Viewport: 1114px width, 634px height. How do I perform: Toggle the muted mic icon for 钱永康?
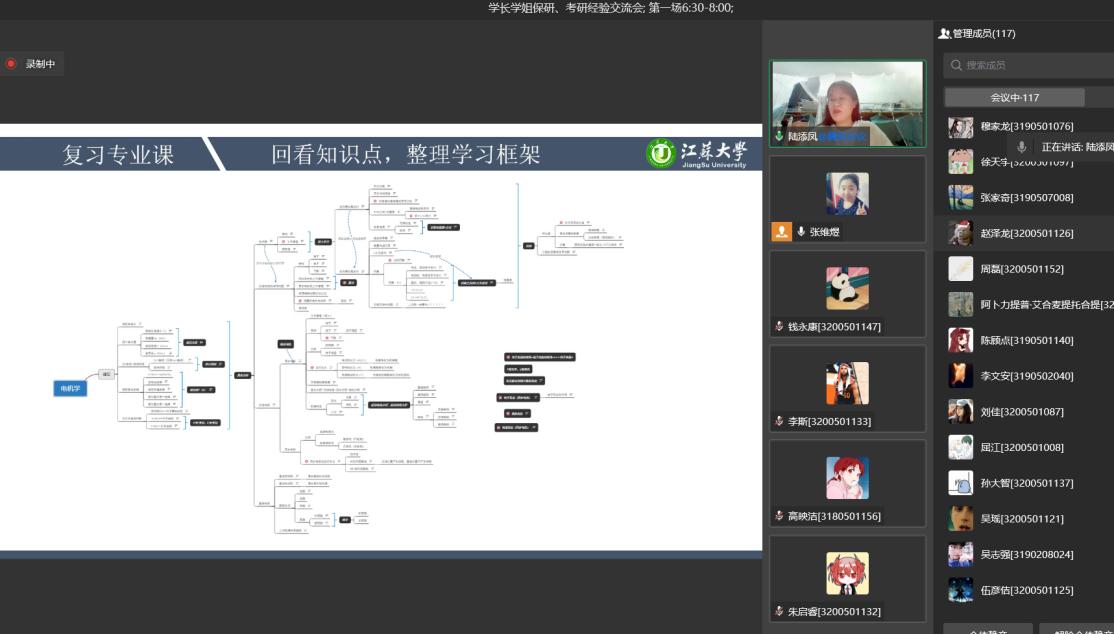779,327
